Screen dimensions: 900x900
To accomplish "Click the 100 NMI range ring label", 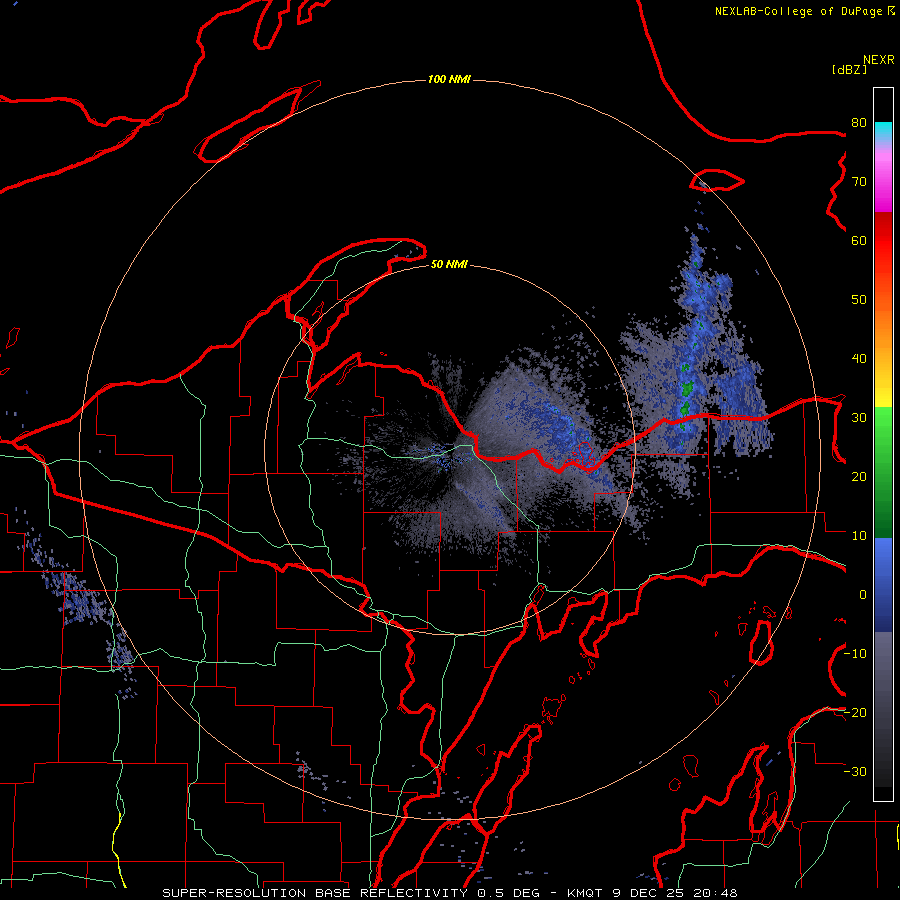I will pos(449,79).
